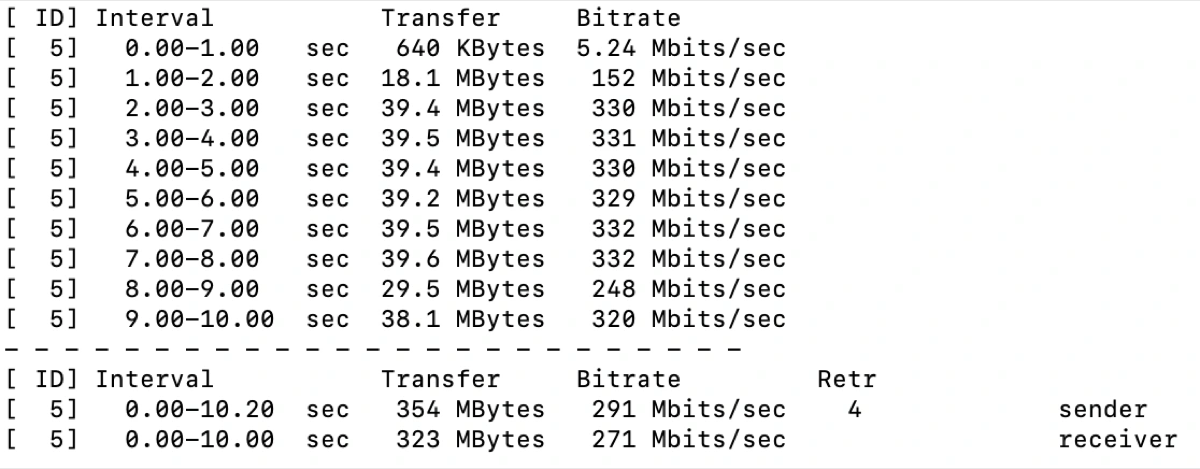Click the word receiver in summary

1118,440
